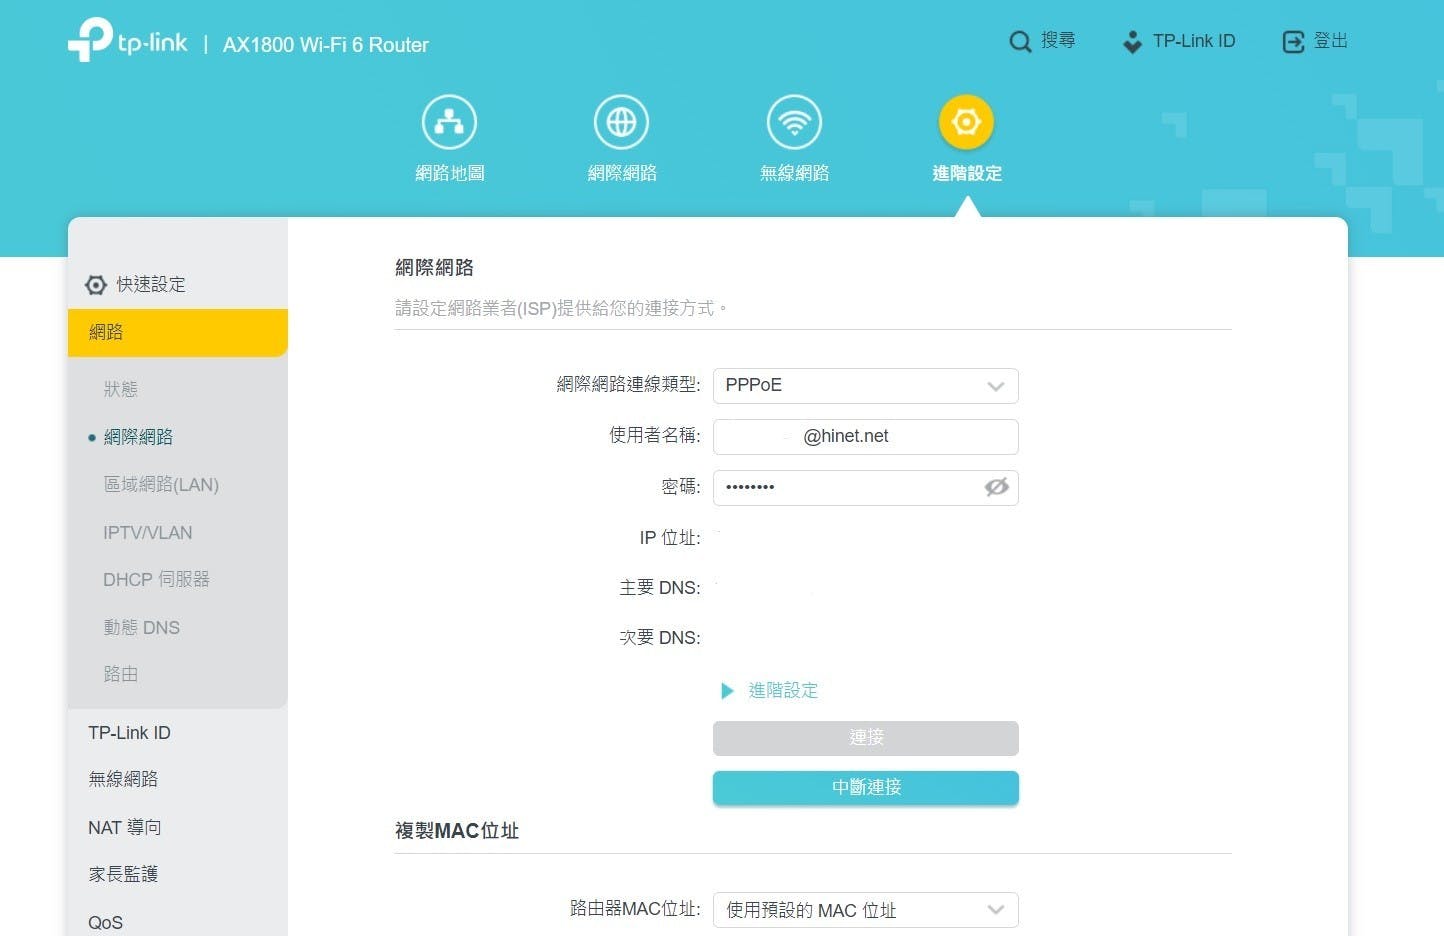
Task: Click the 中斷連接 button
Action: click(865, 788)
